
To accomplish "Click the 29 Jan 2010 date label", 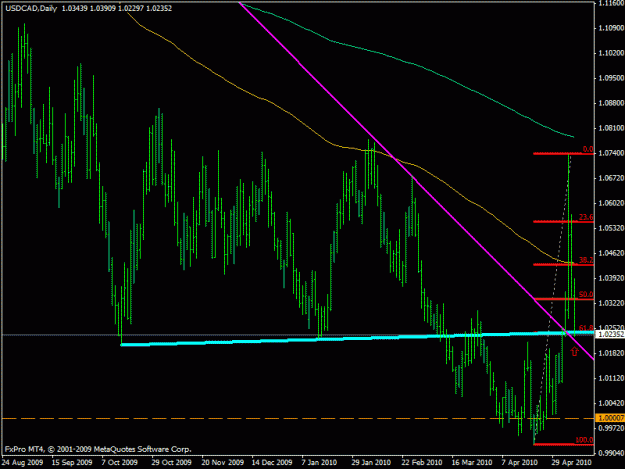I will [x=371, y=463].
